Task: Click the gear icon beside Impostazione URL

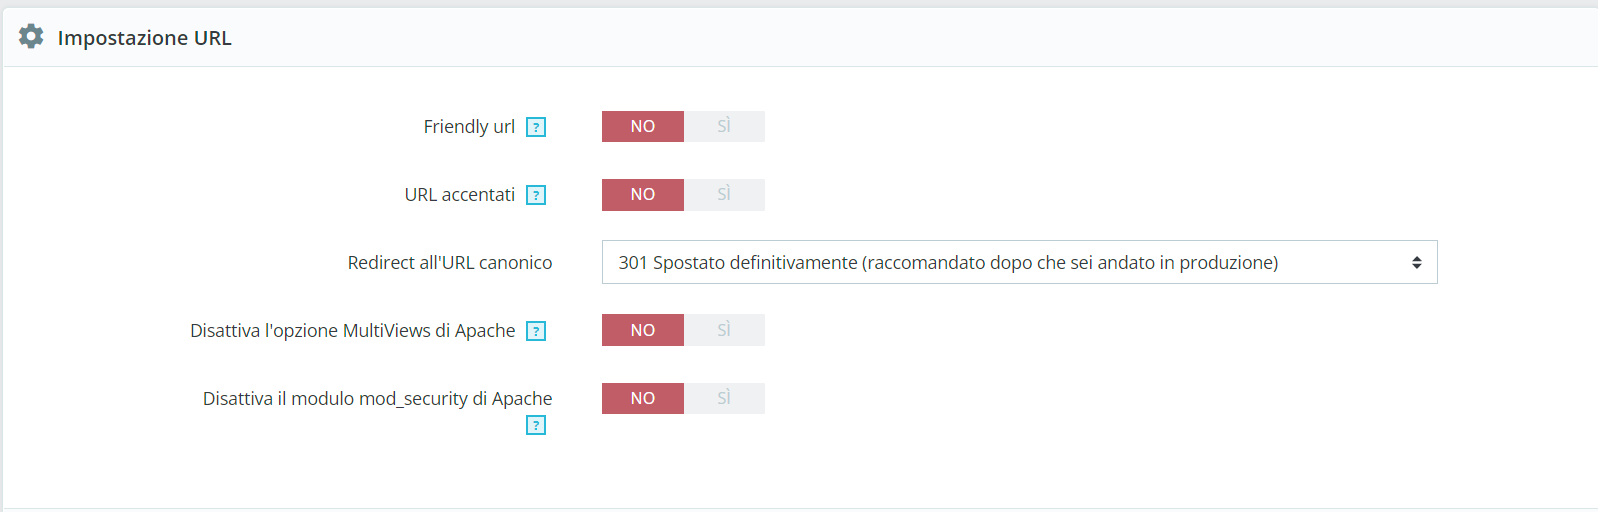Action: click(x=31, y=37)
